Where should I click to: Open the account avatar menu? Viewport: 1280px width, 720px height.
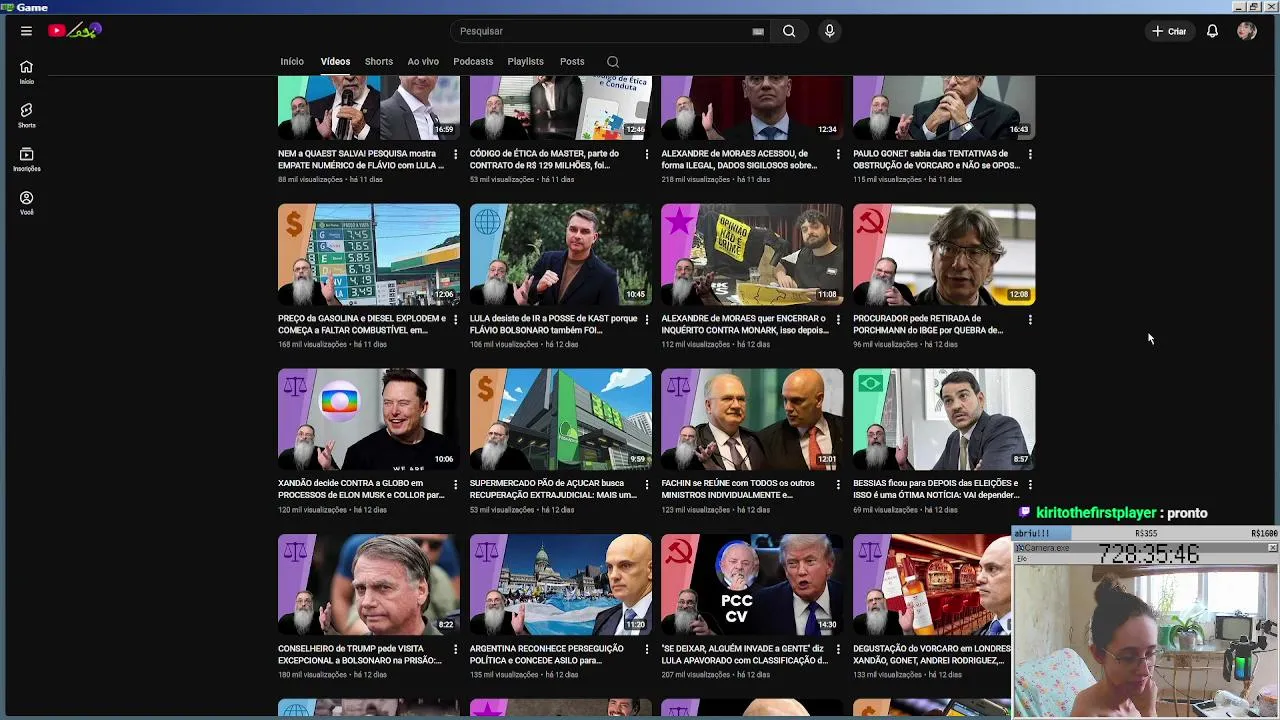1246,31
